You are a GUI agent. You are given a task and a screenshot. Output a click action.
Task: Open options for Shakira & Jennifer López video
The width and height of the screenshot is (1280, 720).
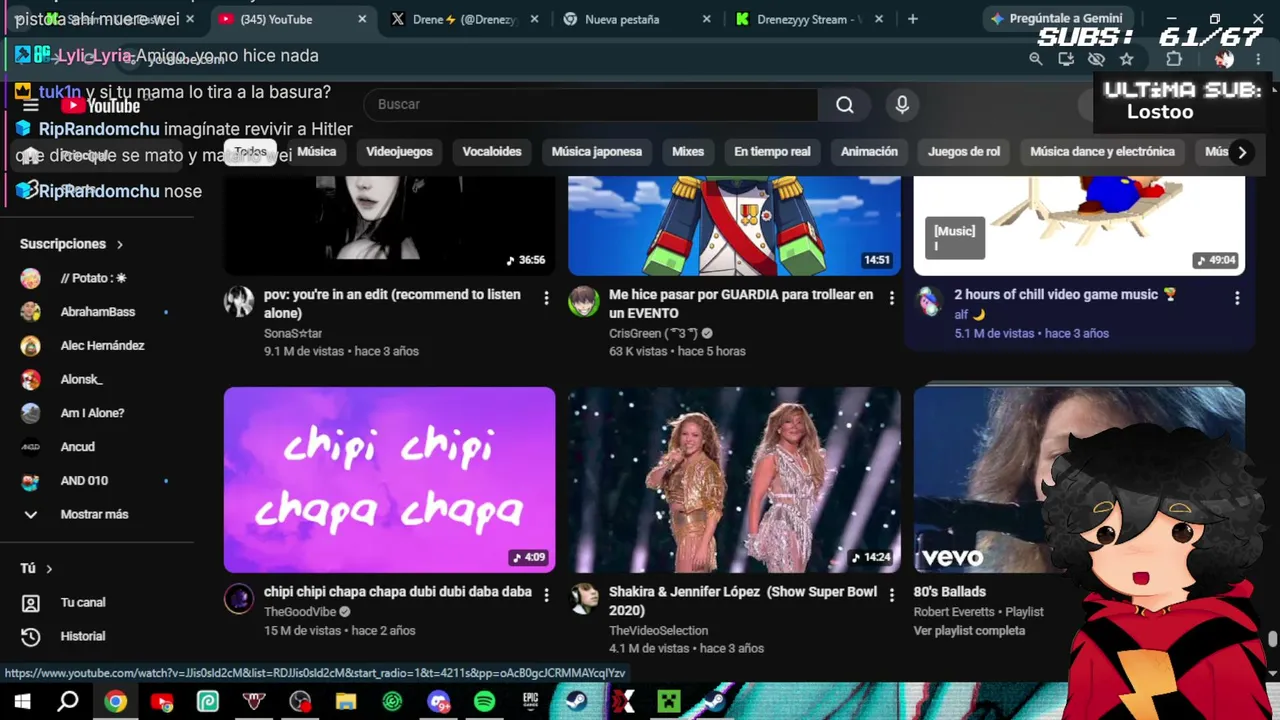tap(891, 595)
